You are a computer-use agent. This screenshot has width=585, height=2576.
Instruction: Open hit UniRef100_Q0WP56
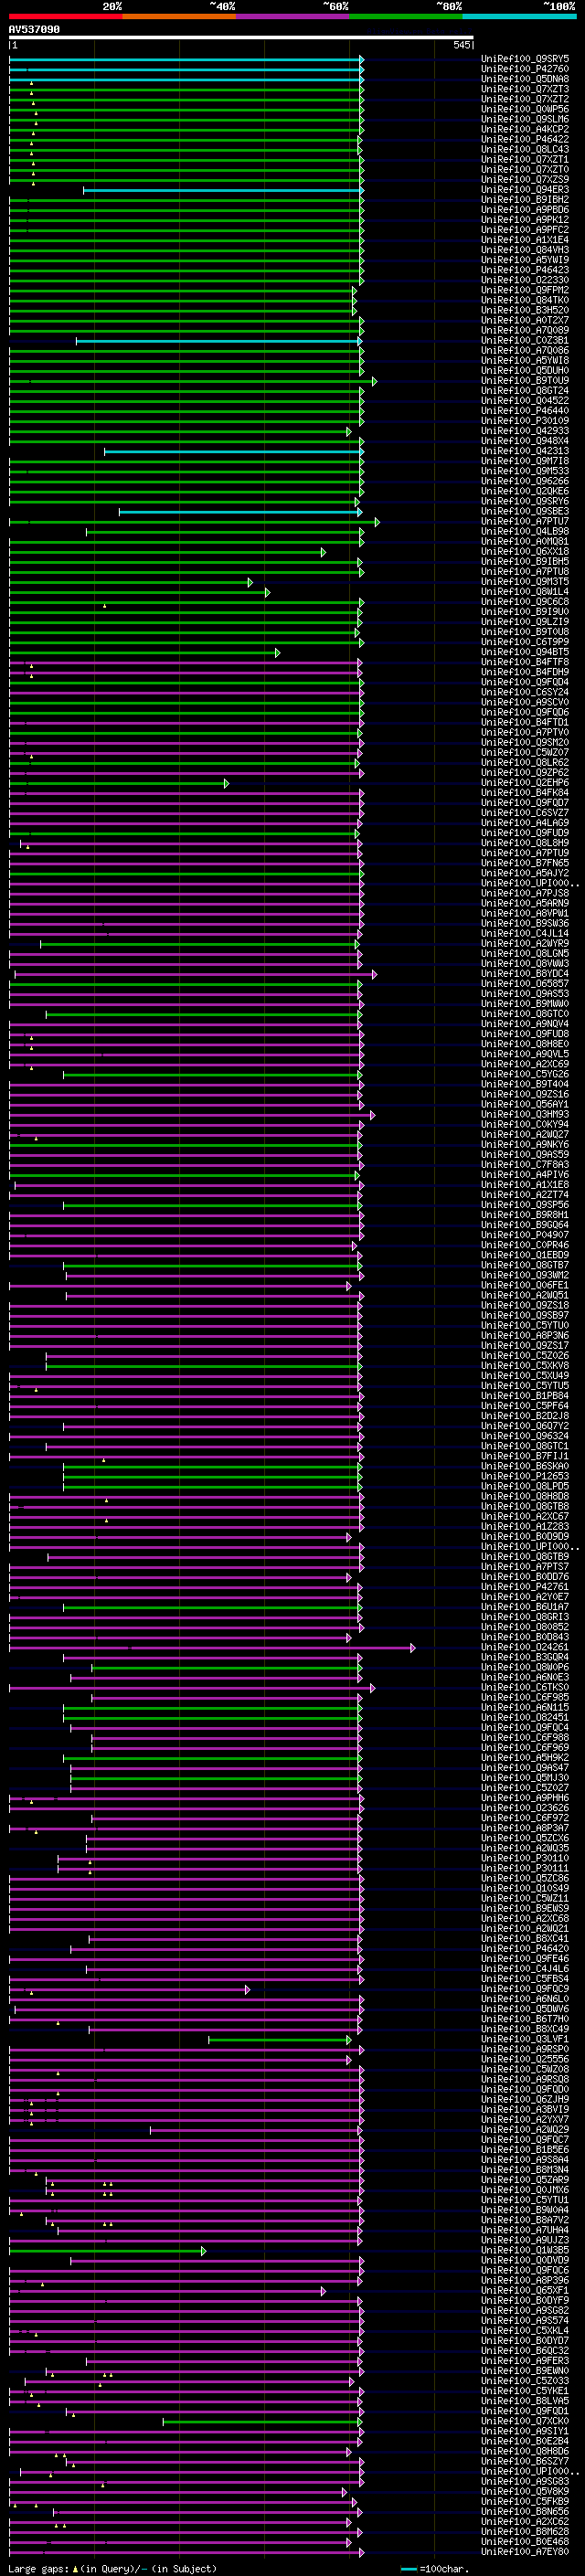click(525, 109)
